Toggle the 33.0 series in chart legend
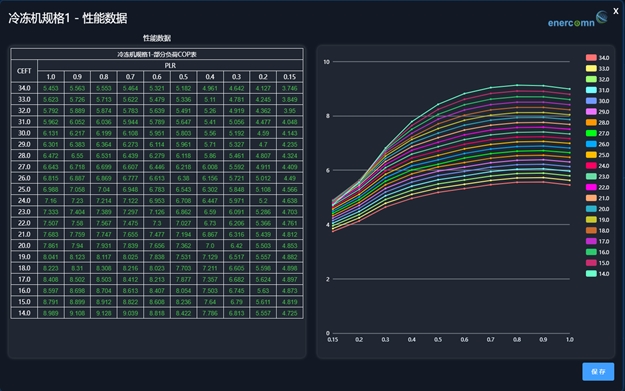This screenshot has width=625, height=391. pos(597,69)
